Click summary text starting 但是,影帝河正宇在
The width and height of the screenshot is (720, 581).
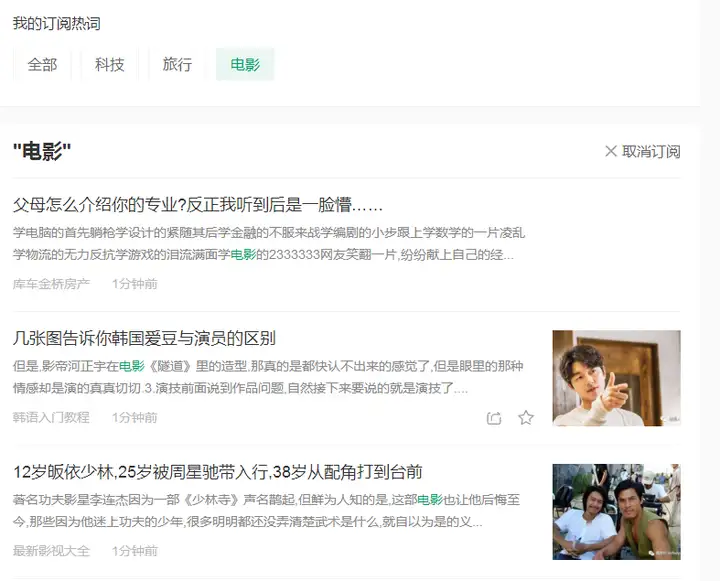[268, 378]
